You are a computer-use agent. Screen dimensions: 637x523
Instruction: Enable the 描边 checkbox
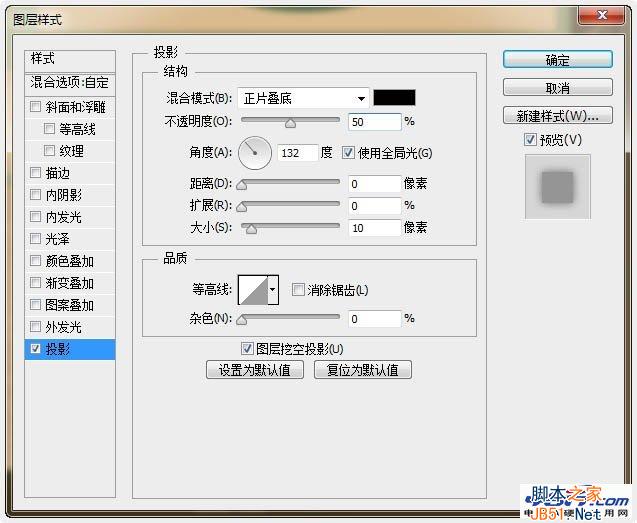click(x=35, y=173)
